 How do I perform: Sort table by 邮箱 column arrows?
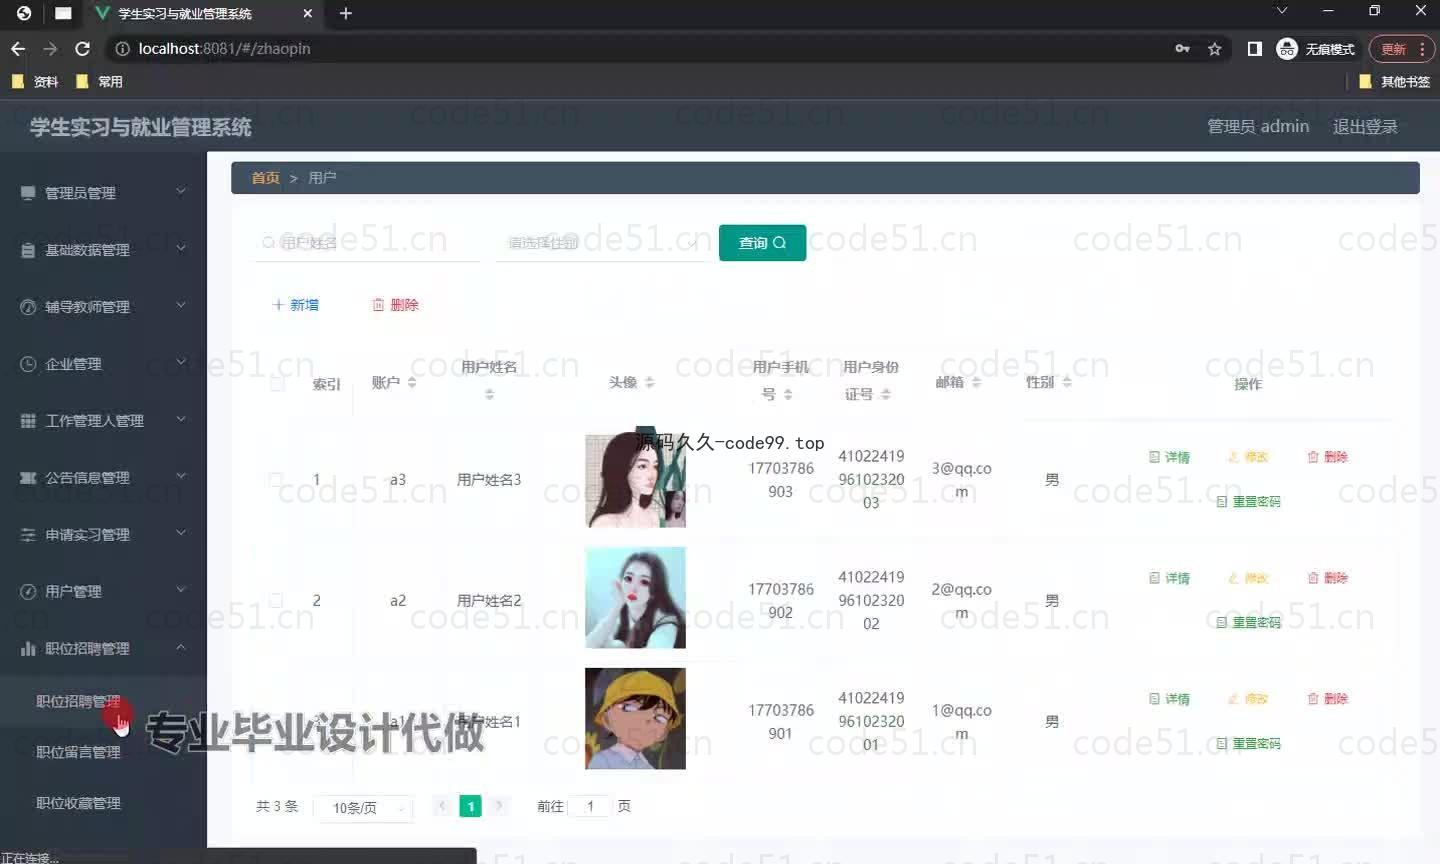coord(976,383)
